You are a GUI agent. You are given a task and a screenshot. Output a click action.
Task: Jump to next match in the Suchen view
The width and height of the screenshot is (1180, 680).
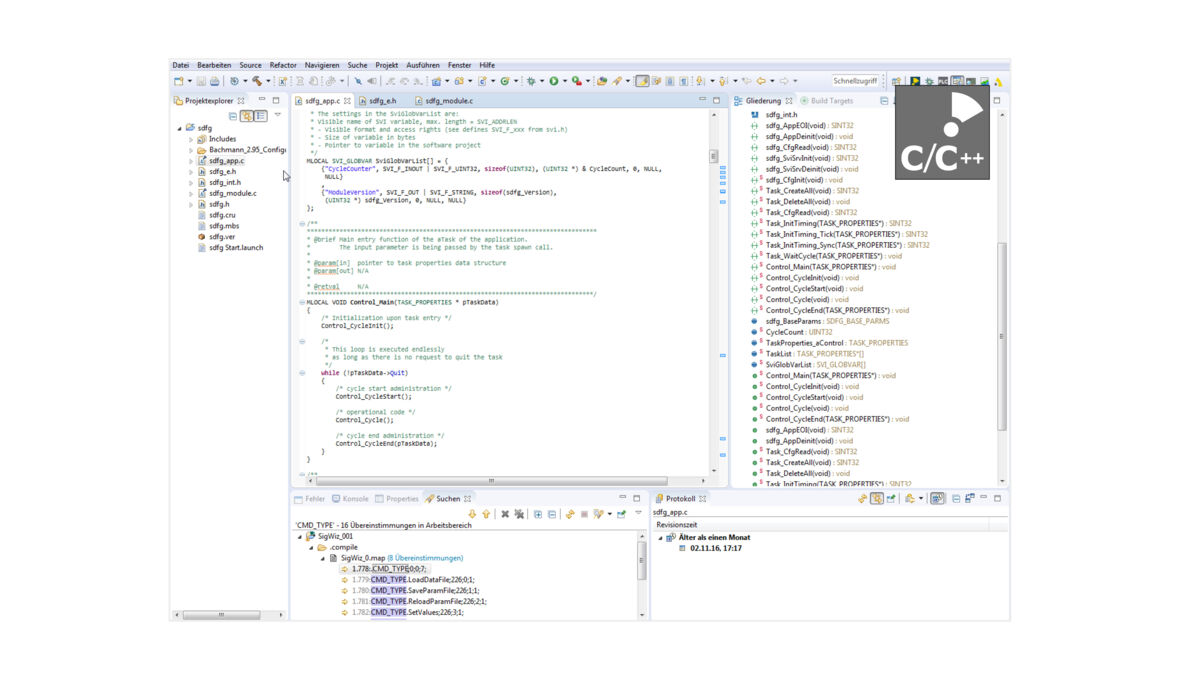(x=472, y=513)
